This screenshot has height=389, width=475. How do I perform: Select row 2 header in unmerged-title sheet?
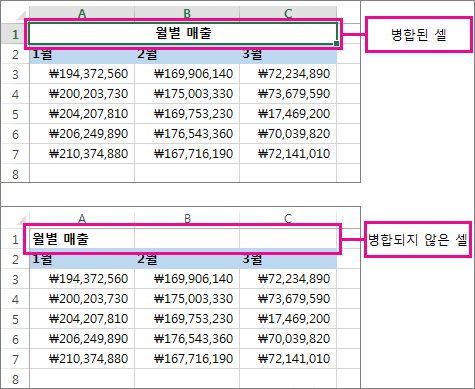point(15,259)
